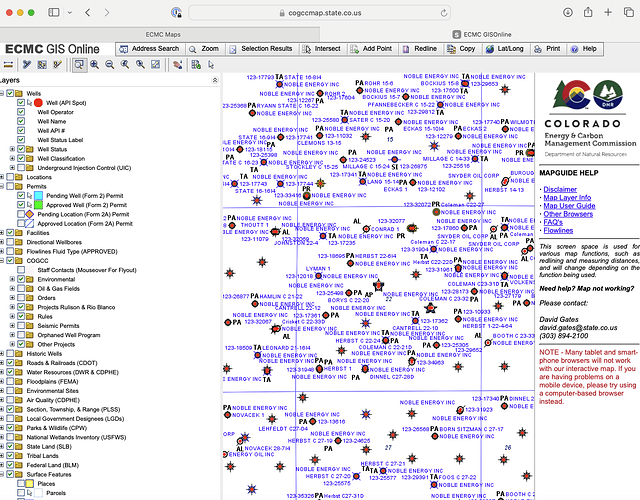
Task: Collapse the Permits layer group
Action: point(3,186)
